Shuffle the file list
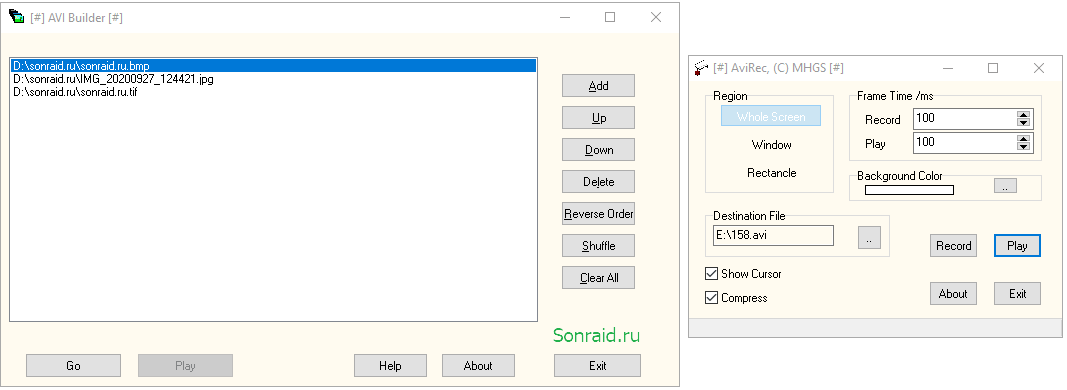 pyautogui.click(x=598, y=246)
